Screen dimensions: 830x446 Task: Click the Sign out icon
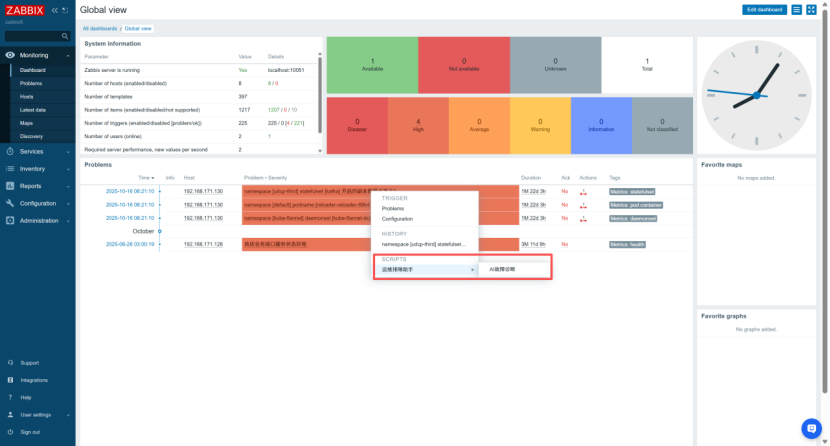click(10, 431)
